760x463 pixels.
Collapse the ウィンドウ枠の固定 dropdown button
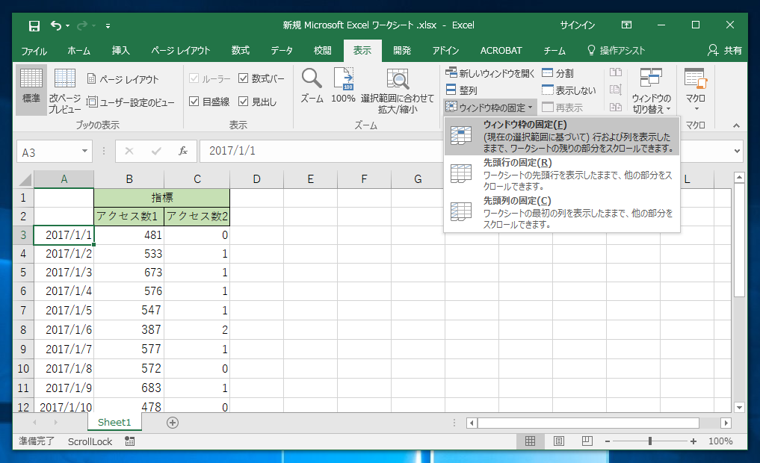coord(491,107)
